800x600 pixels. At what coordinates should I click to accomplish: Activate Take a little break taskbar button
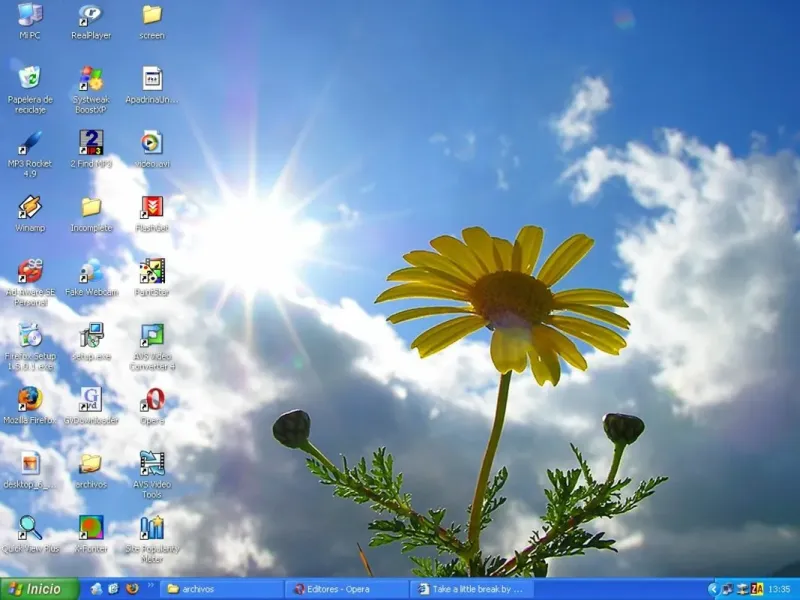472,589
